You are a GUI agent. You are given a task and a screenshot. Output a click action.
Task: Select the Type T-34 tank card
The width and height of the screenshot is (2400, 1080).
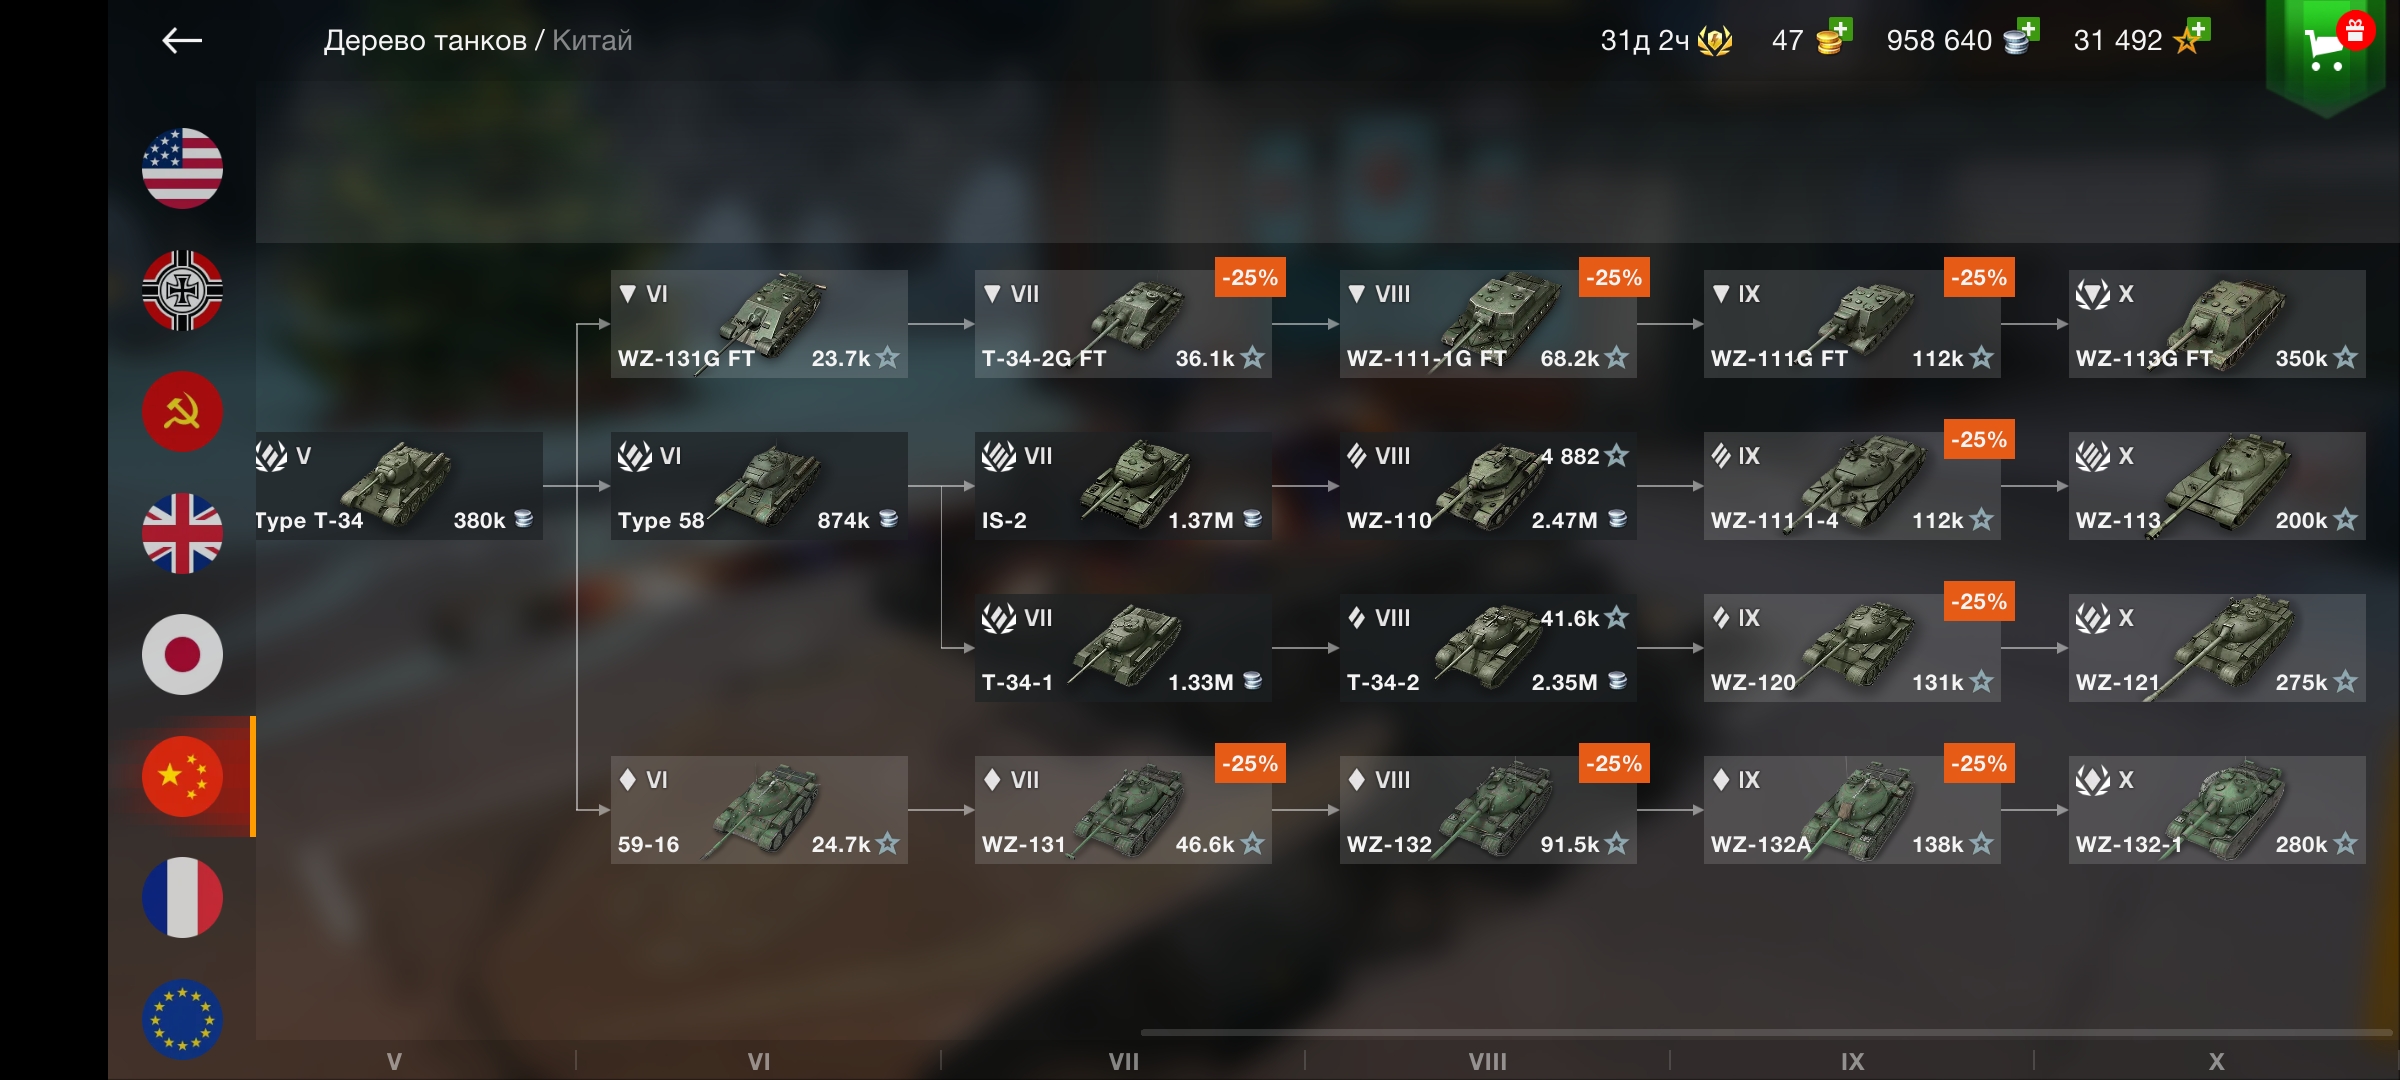[x=398, y=486]
